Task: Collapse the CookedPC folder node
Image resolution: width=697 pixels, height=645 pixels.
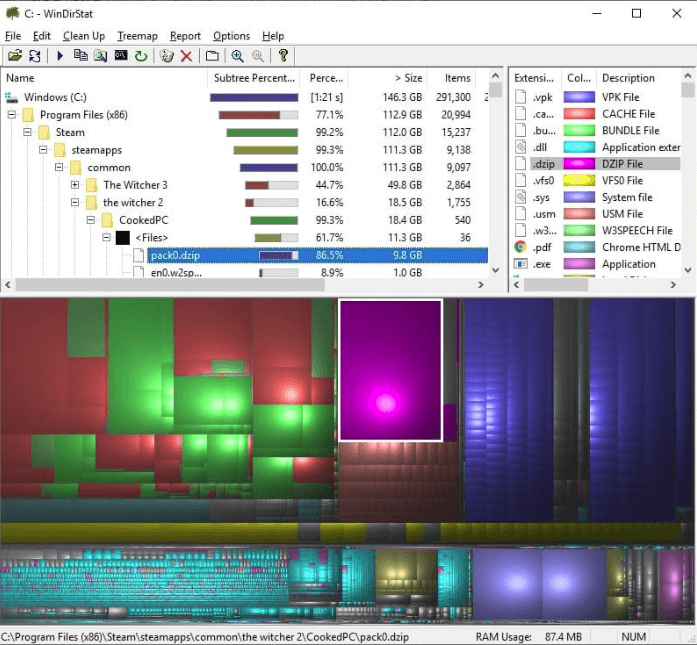Action: point(91,220)
